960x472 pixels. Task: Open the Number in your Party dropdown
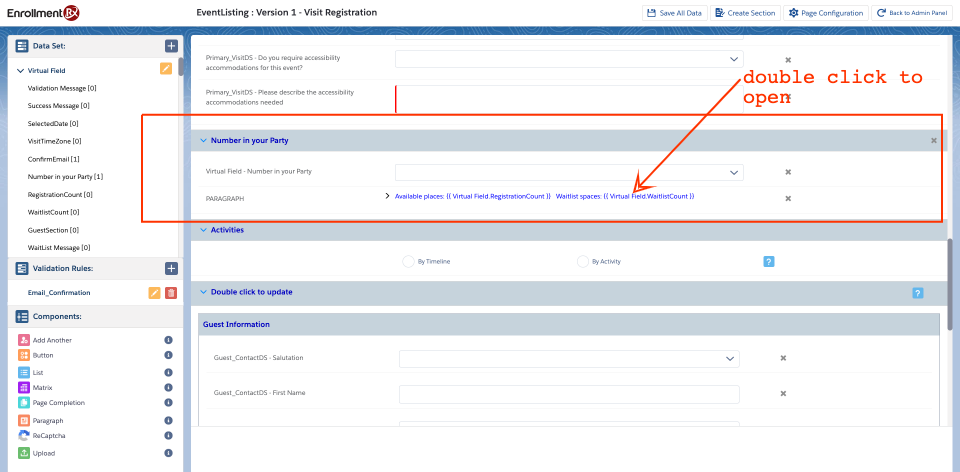(569, 172)
